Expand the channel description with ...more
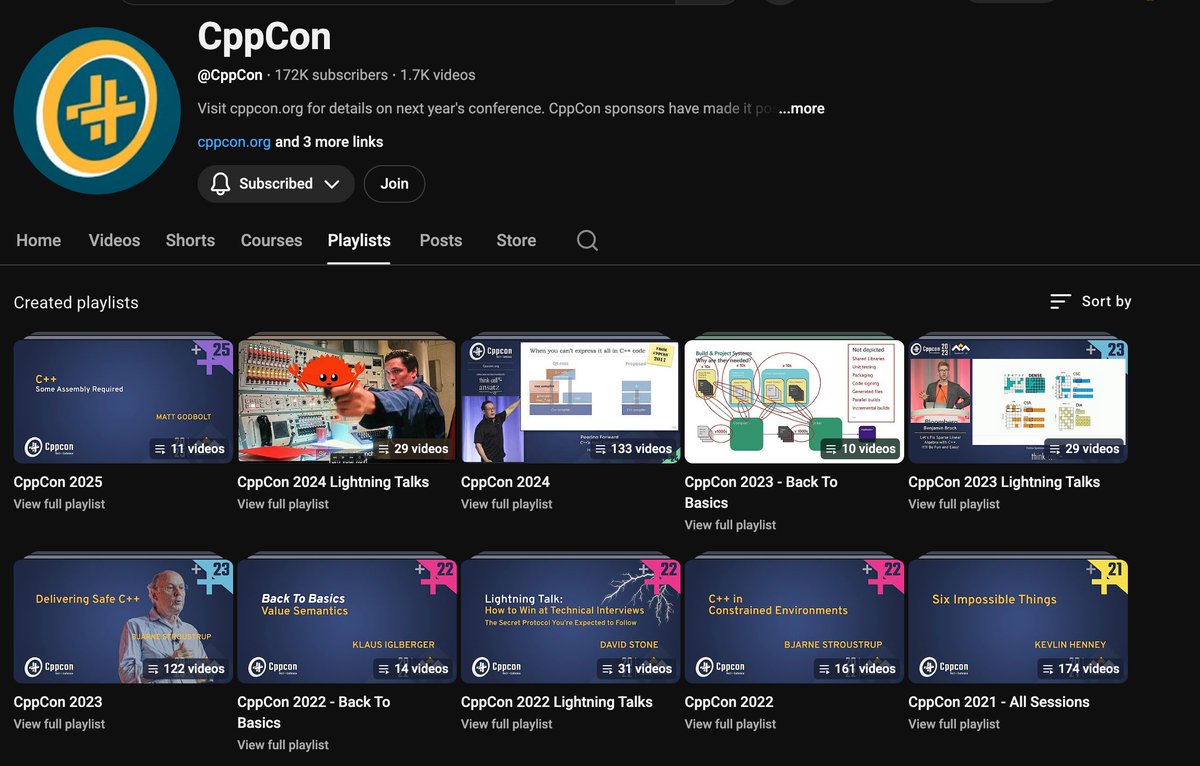1200x766 pixels. pos(801,108)
